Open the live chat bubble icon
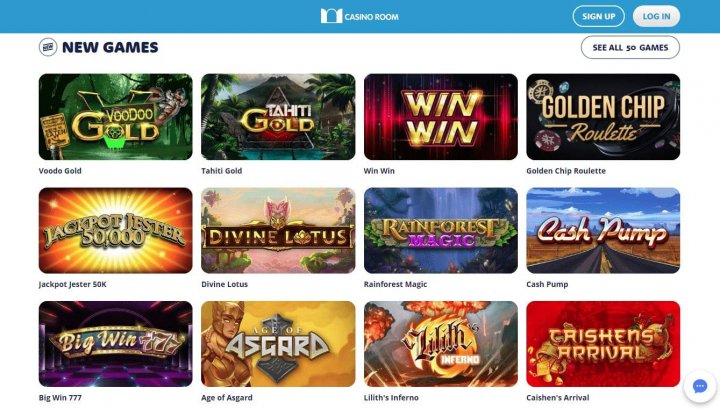The width and height of the screenshot is (720, 409). (700, 387)
